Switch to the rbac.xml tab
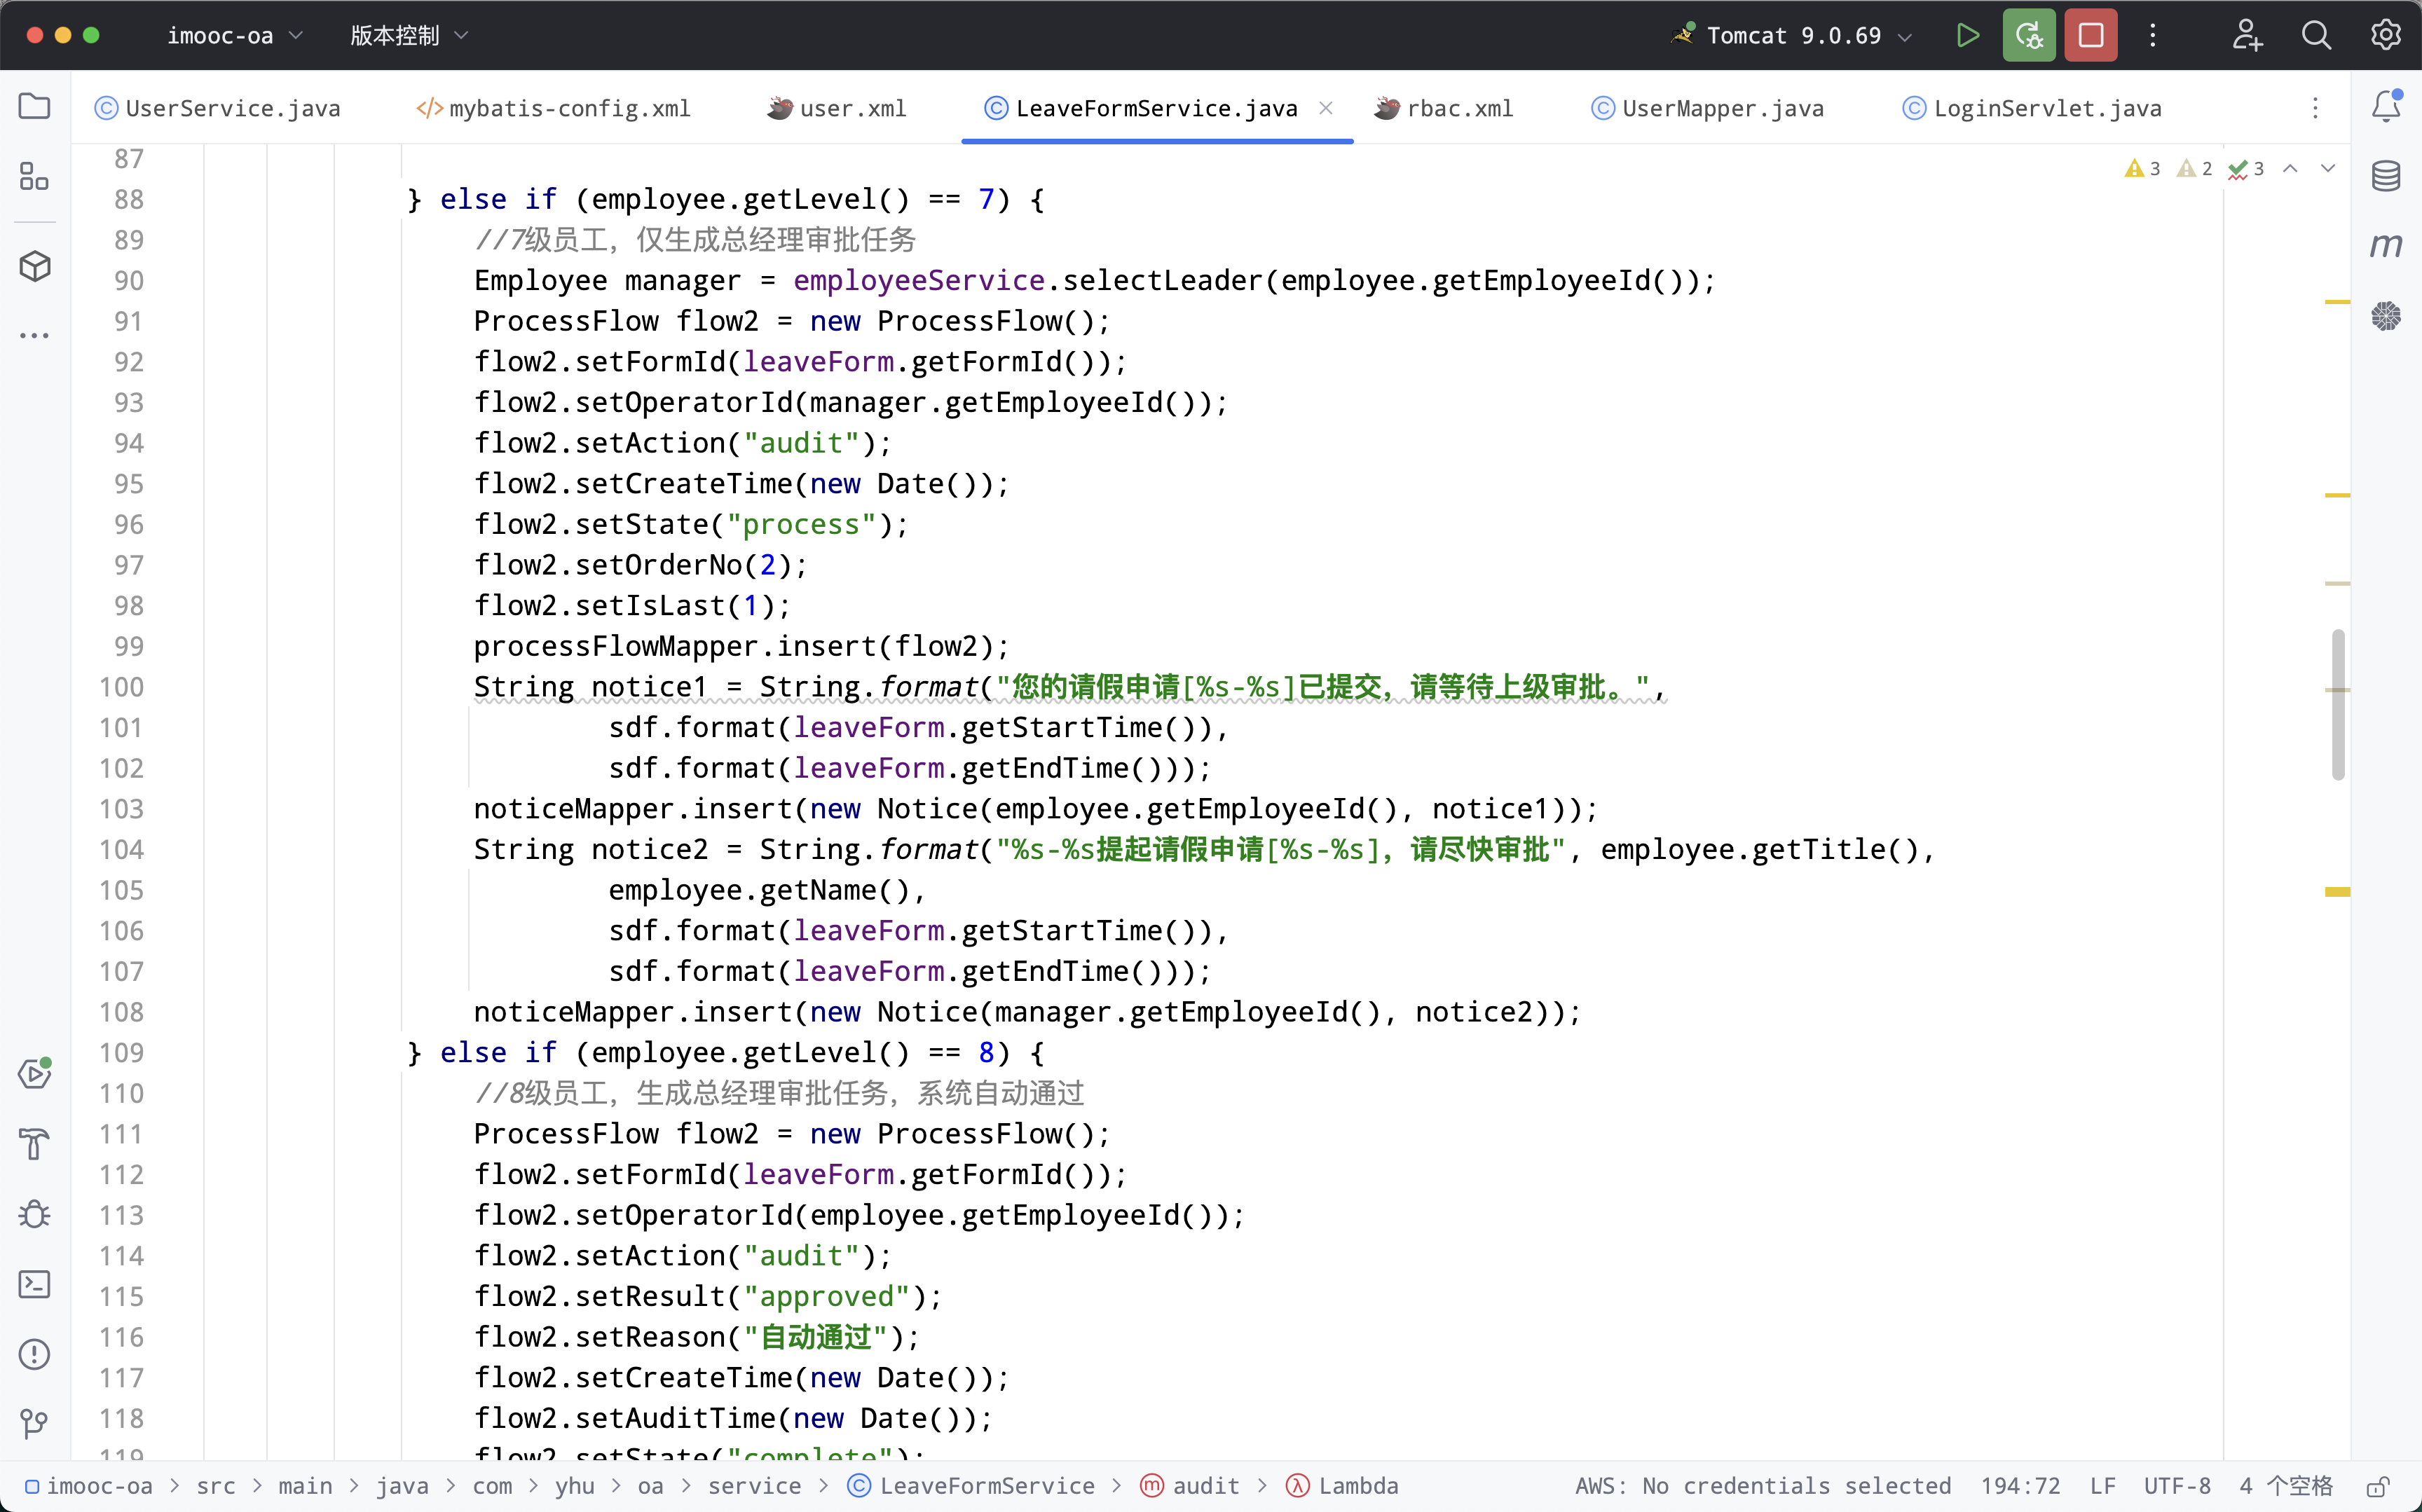2422x1512 pixels. pos(1445,108)
